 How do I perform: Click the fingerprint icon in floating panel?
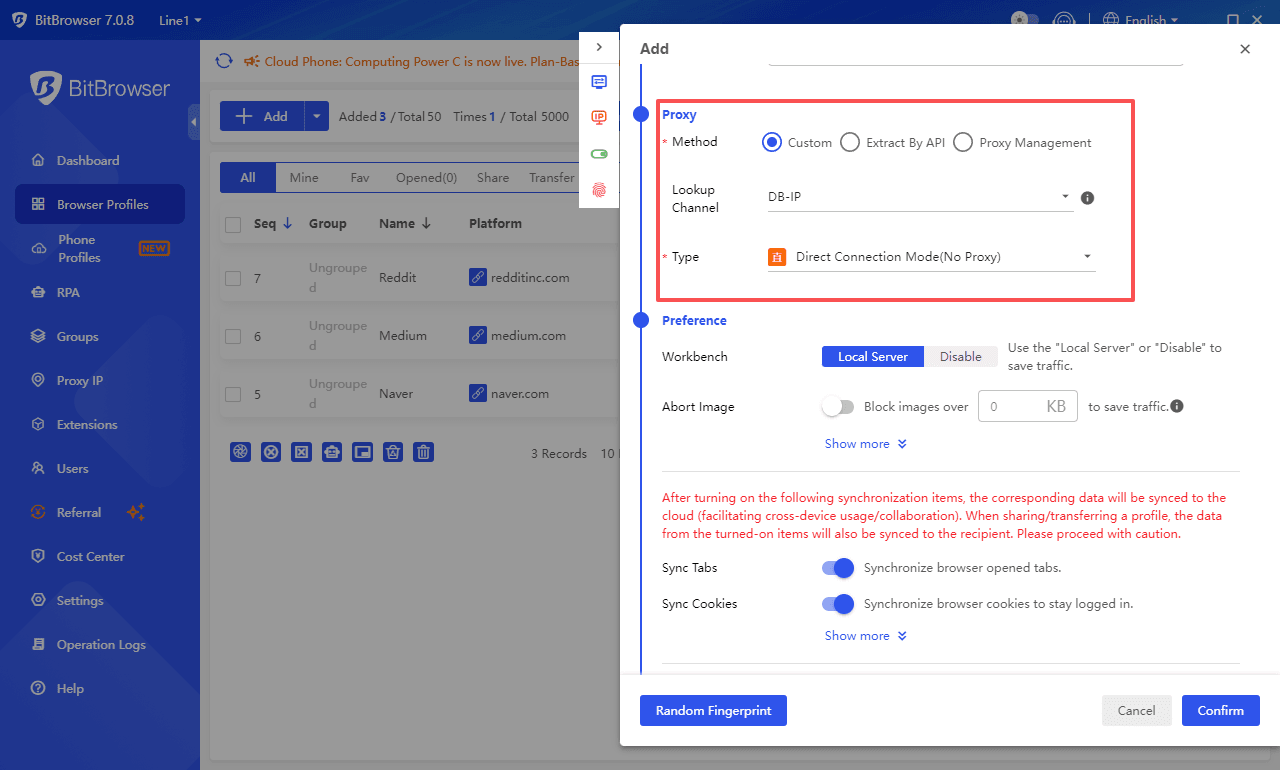coord(599,190)
